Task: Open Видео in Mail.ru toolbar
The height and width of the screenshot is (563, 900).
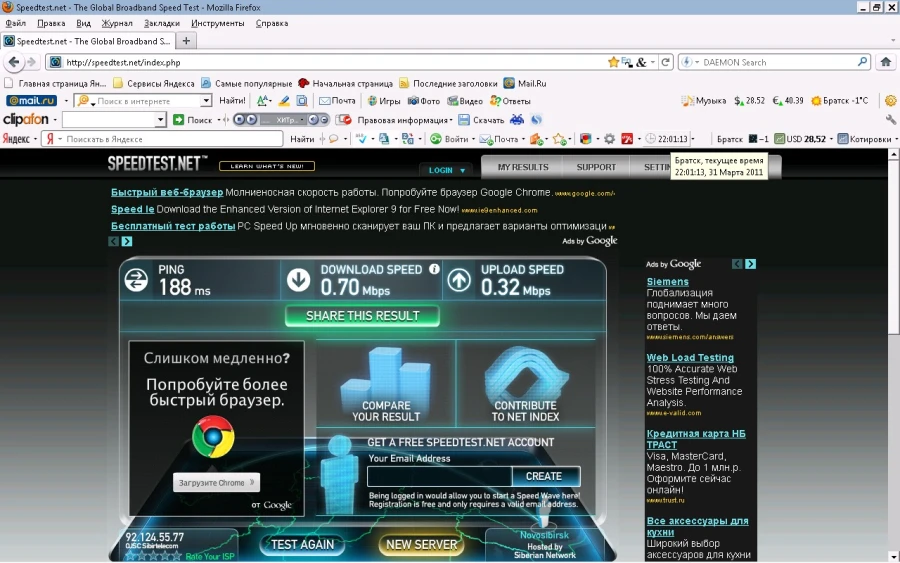Action: [x=465, y=101]
